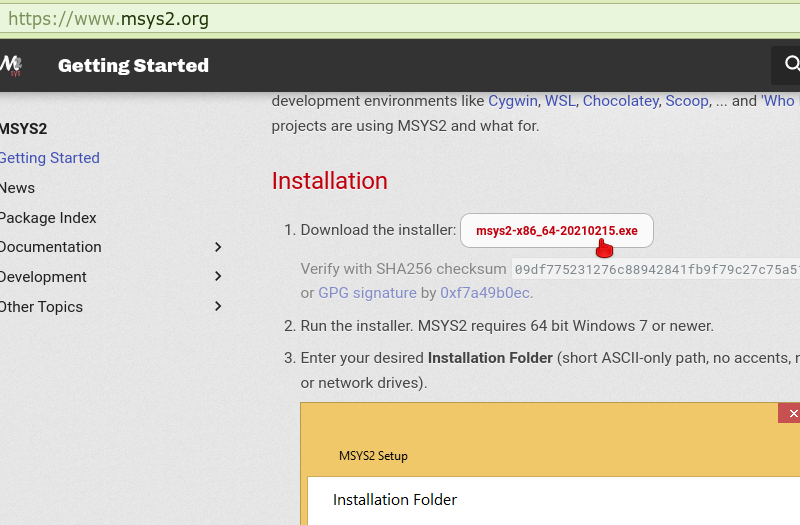
Task: Open the search magnifier icon
Action: (x=791, y=64)
